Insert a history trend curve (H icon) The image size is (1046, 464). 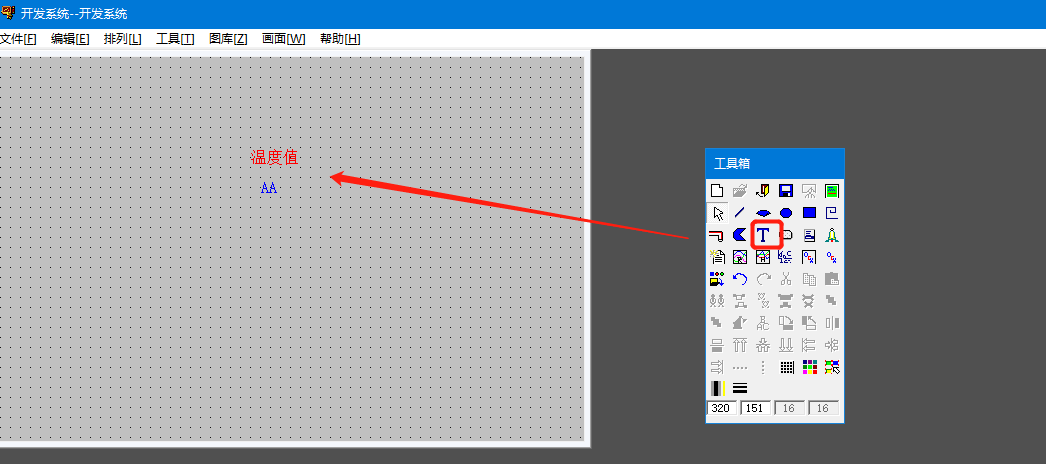click(762, 257)
